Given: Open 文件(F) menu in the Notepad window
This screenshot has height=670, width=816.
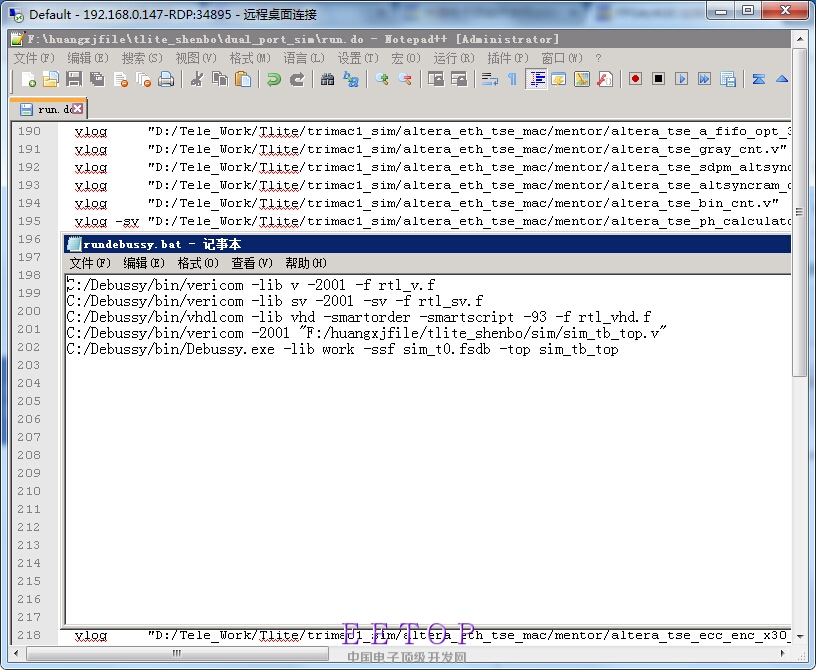Looking at the screenshot, I should click(90, 263).
